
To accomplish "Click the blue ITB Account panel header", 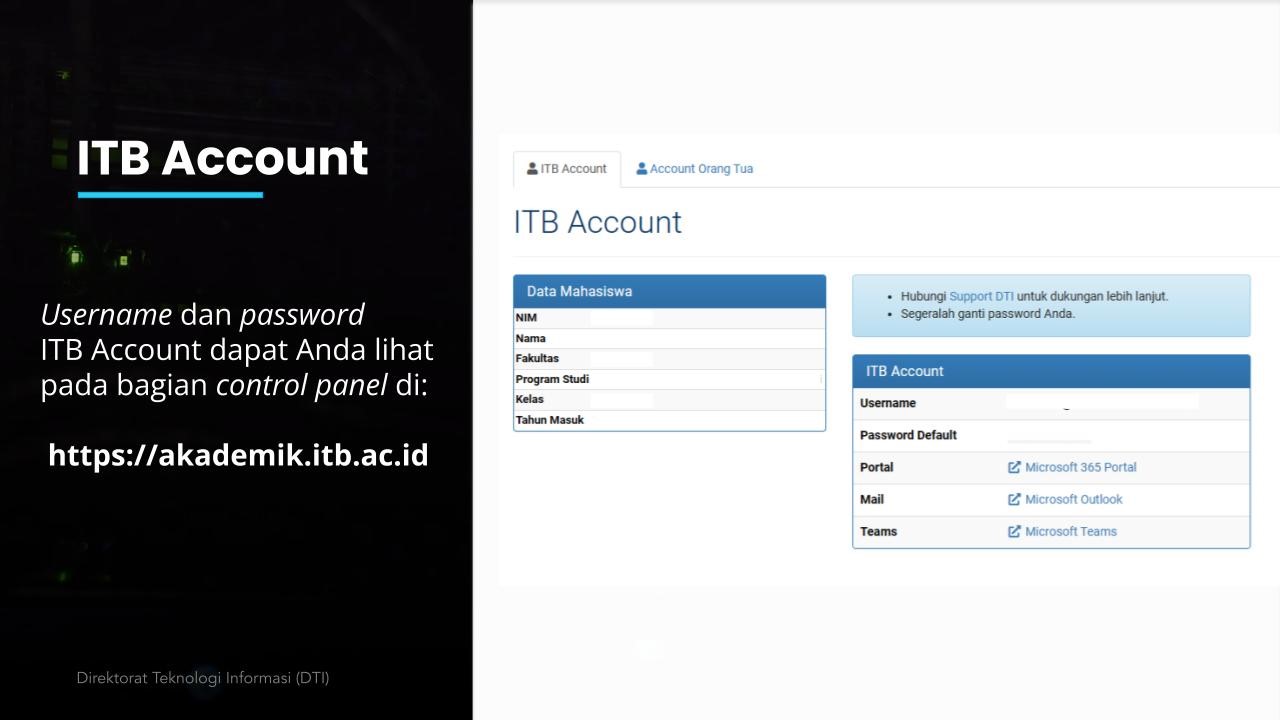I will tap(1050, 371).
